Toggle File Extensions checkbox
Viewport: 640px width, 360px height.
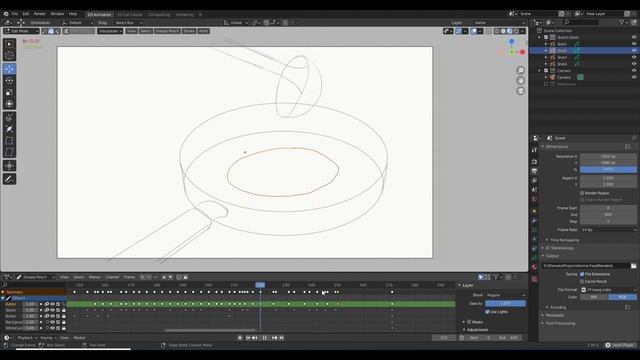(x=582, y=274)
